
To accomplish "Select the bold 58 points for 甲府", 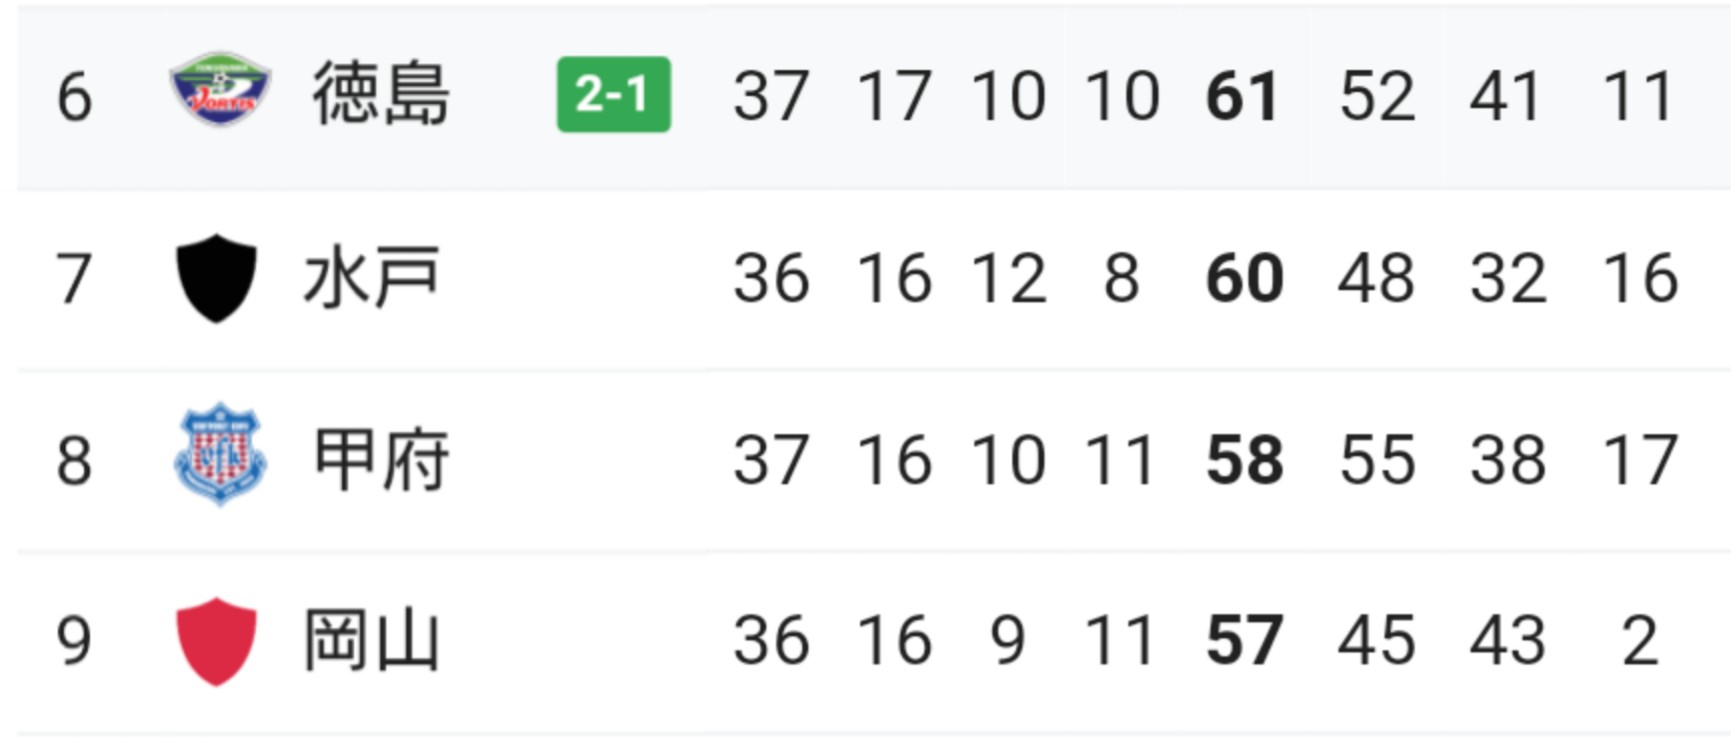I will [1244, 460].
